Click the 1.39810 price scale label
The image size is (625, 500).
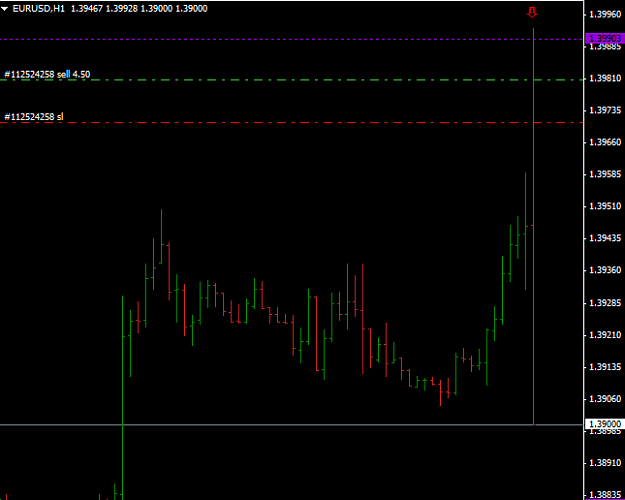605,79
